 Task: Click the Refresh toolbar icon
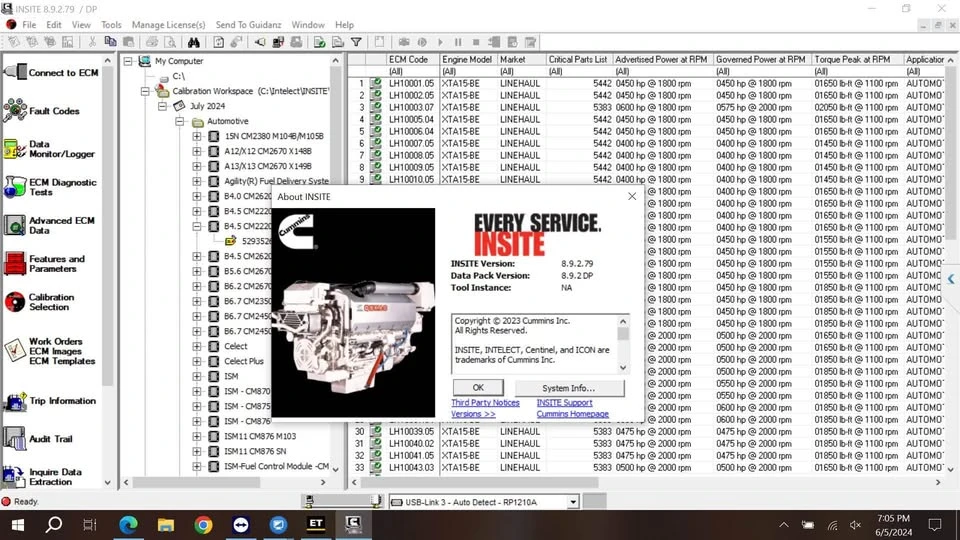(x=219, y=42)
